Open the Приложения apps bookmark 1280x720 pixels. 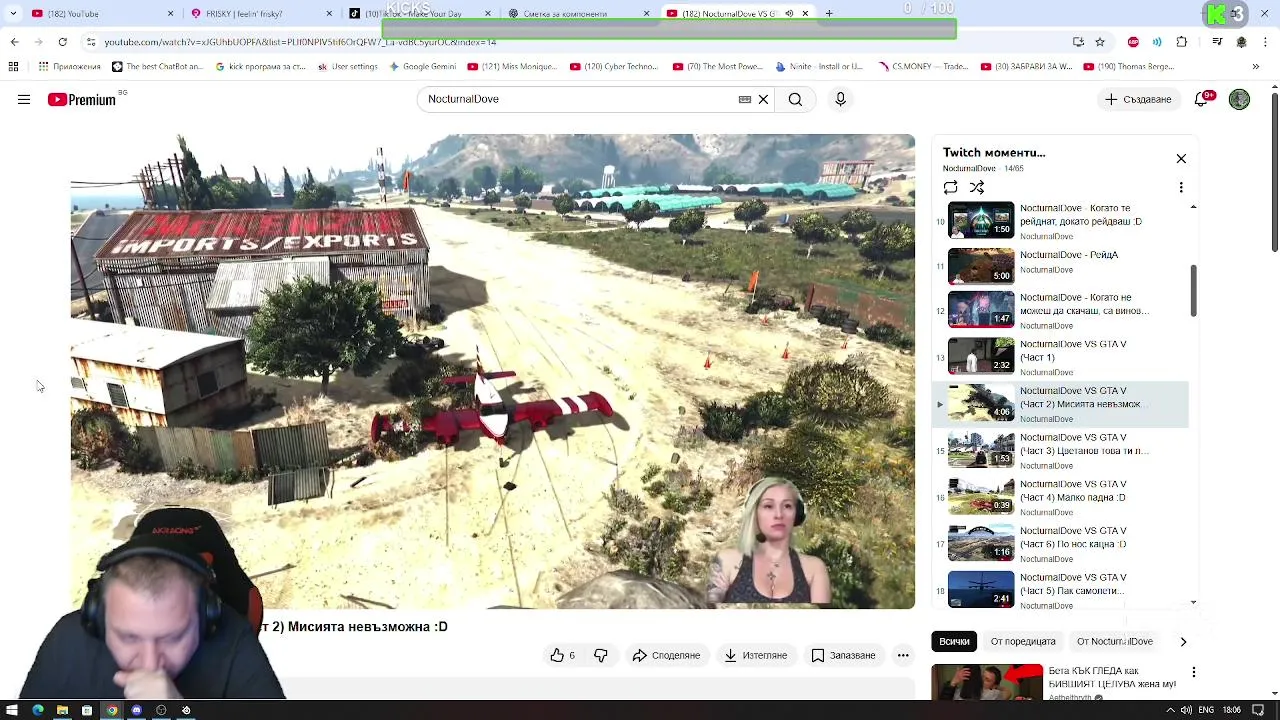coord(70,67)
